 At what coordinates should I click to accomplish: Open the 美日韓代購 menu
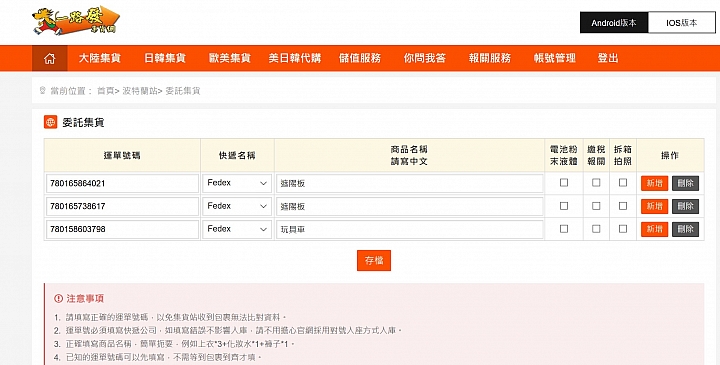[295, 58]
